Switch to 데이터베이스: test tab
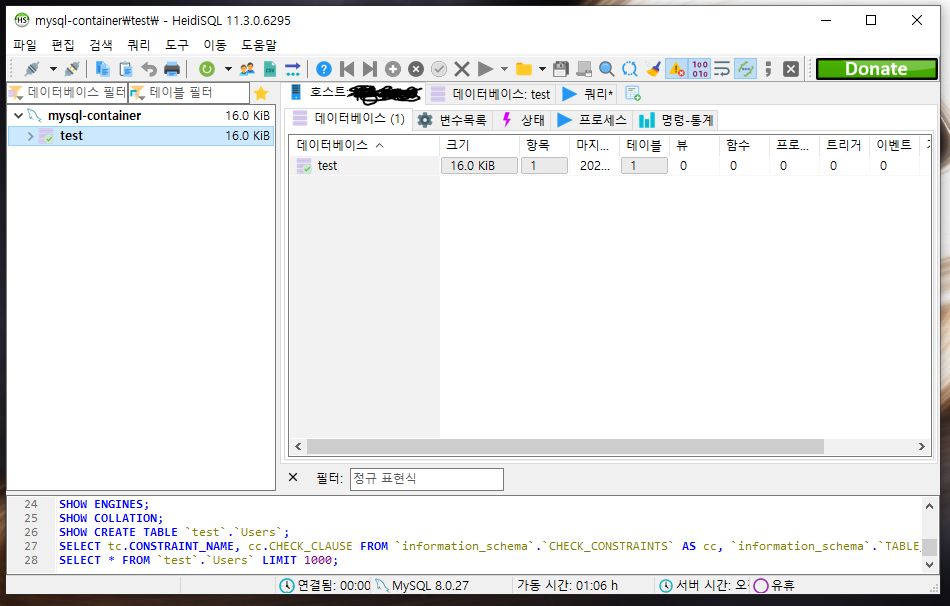 point(490,94)
